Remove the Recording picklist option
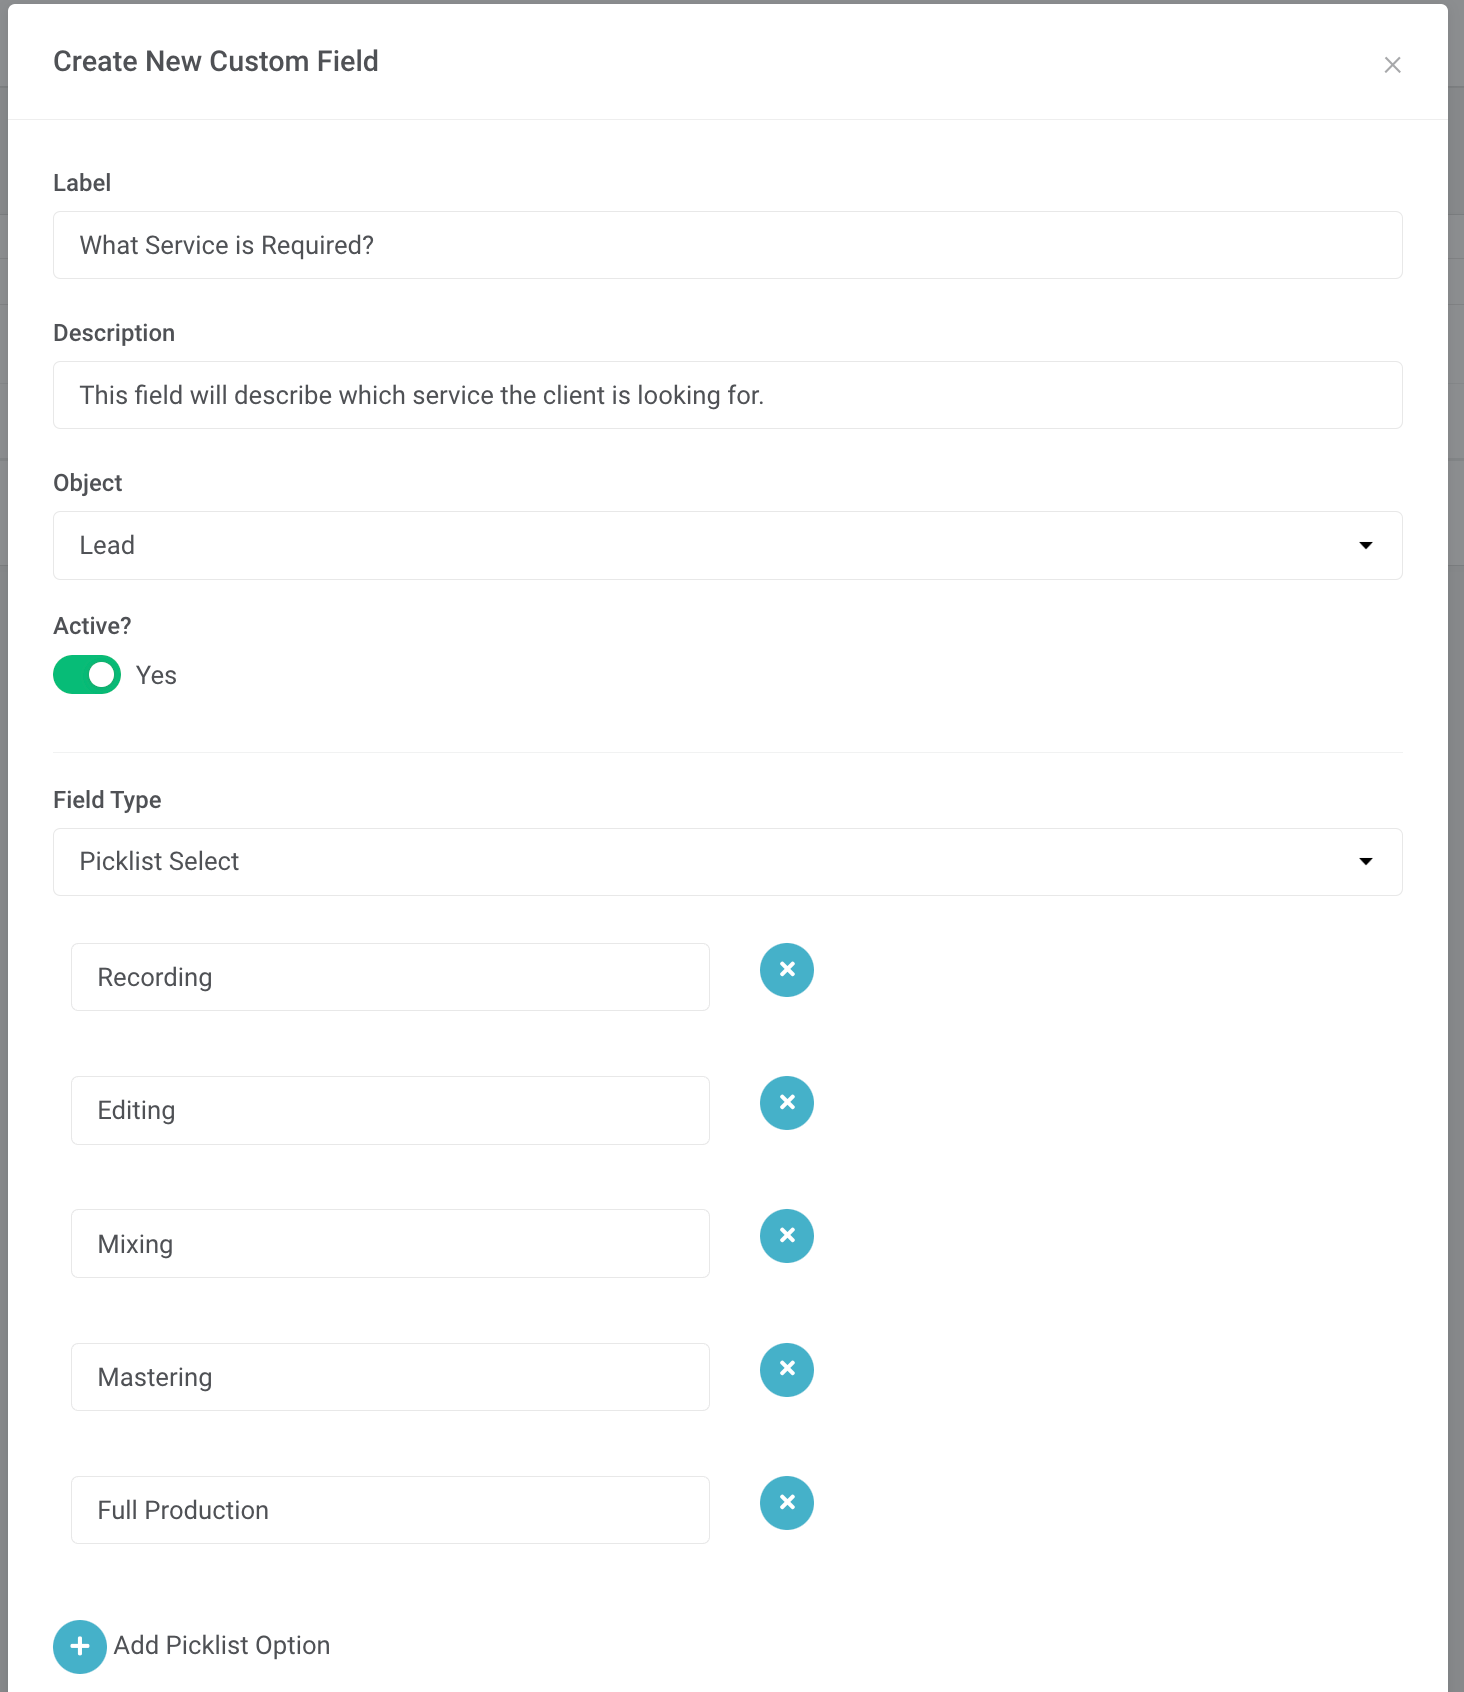 [787, 970]
